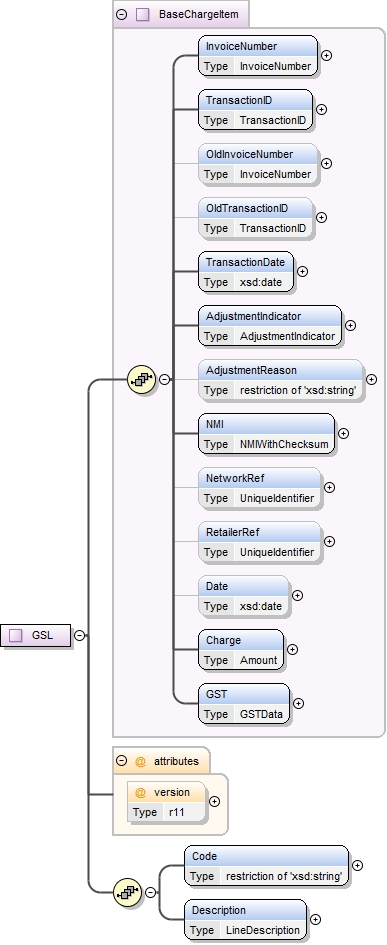Click the upper sequence compositor icon
The image size is (387, 945).
point(142,379)
